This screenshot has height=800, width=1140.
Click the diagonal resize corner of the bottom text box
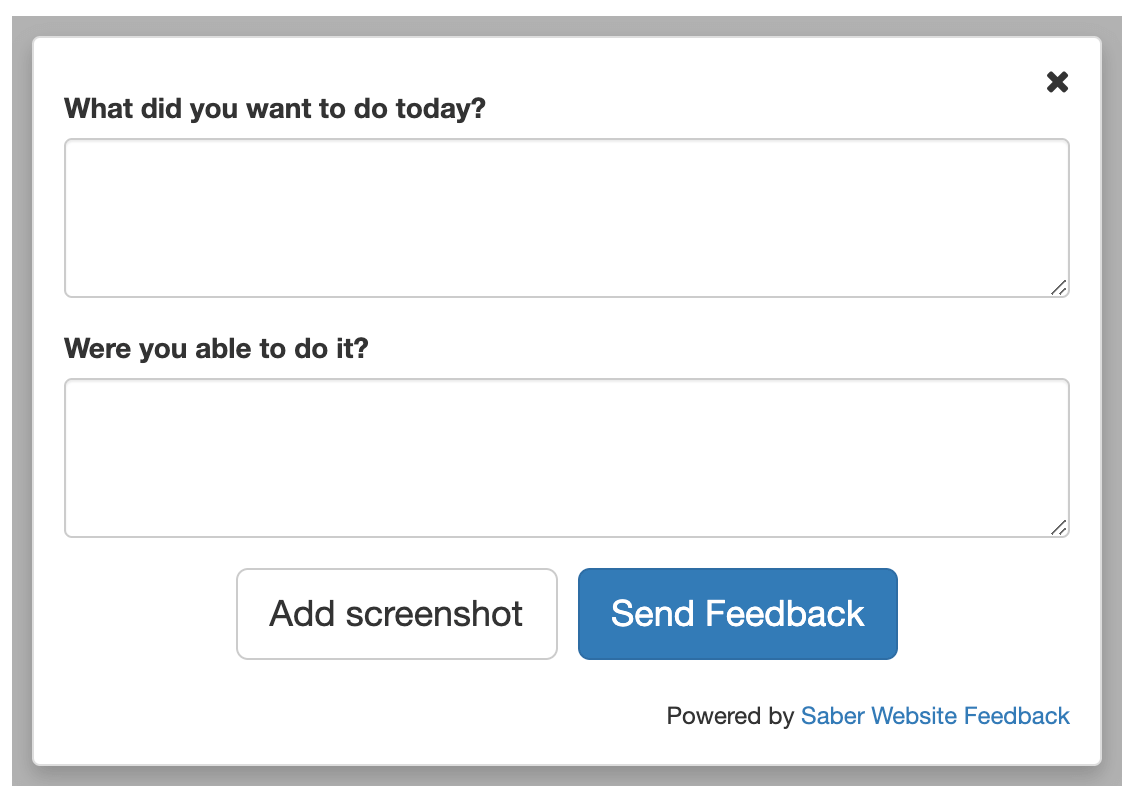click(1059, 528)
